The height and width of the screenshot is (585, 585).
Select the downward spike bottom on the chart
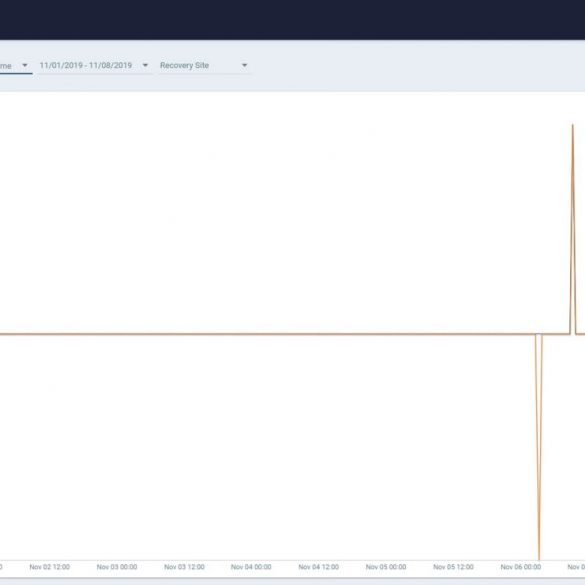point(539,559)
